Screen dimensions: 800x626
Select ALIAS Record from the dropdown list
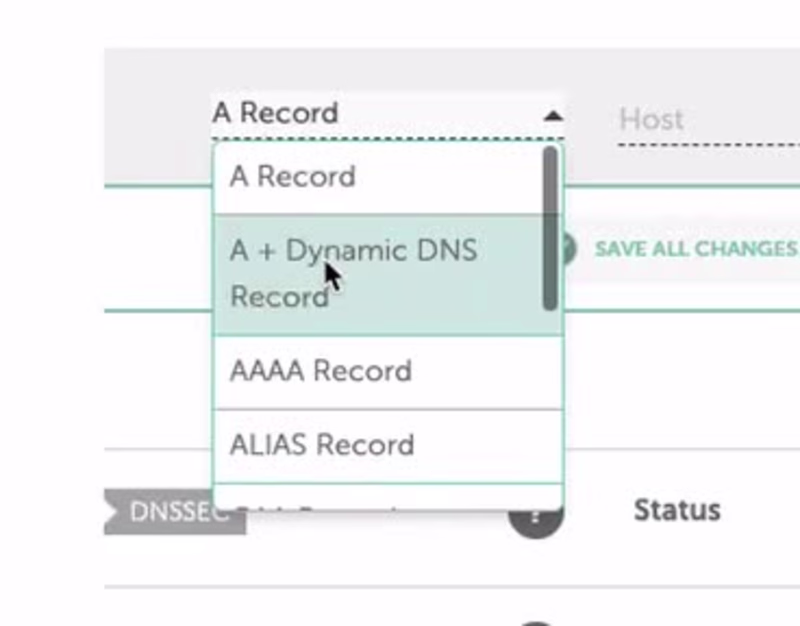tap(379, 445)
